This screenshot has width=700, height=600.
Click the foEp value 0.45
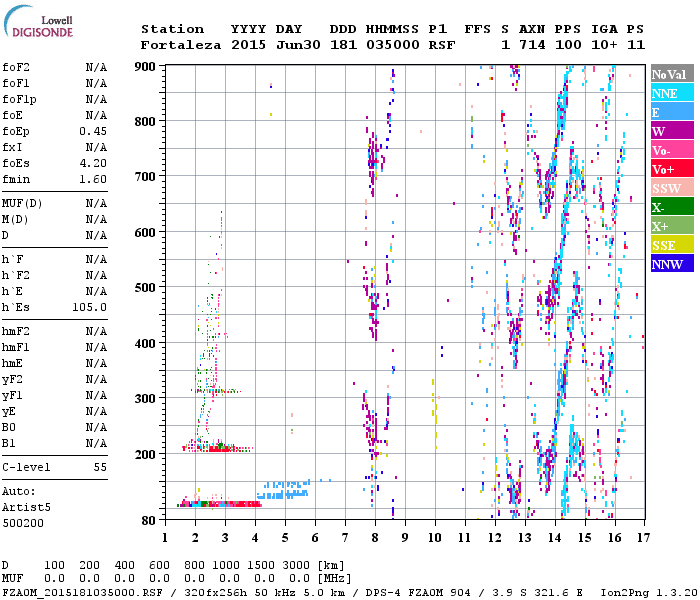click(x=93, y=131)
